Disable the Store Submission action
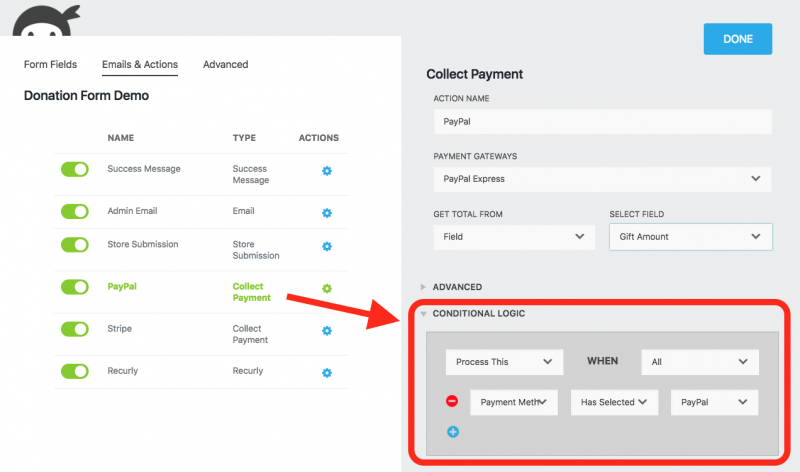The image size is (800, 472). (x=74, y=244)
